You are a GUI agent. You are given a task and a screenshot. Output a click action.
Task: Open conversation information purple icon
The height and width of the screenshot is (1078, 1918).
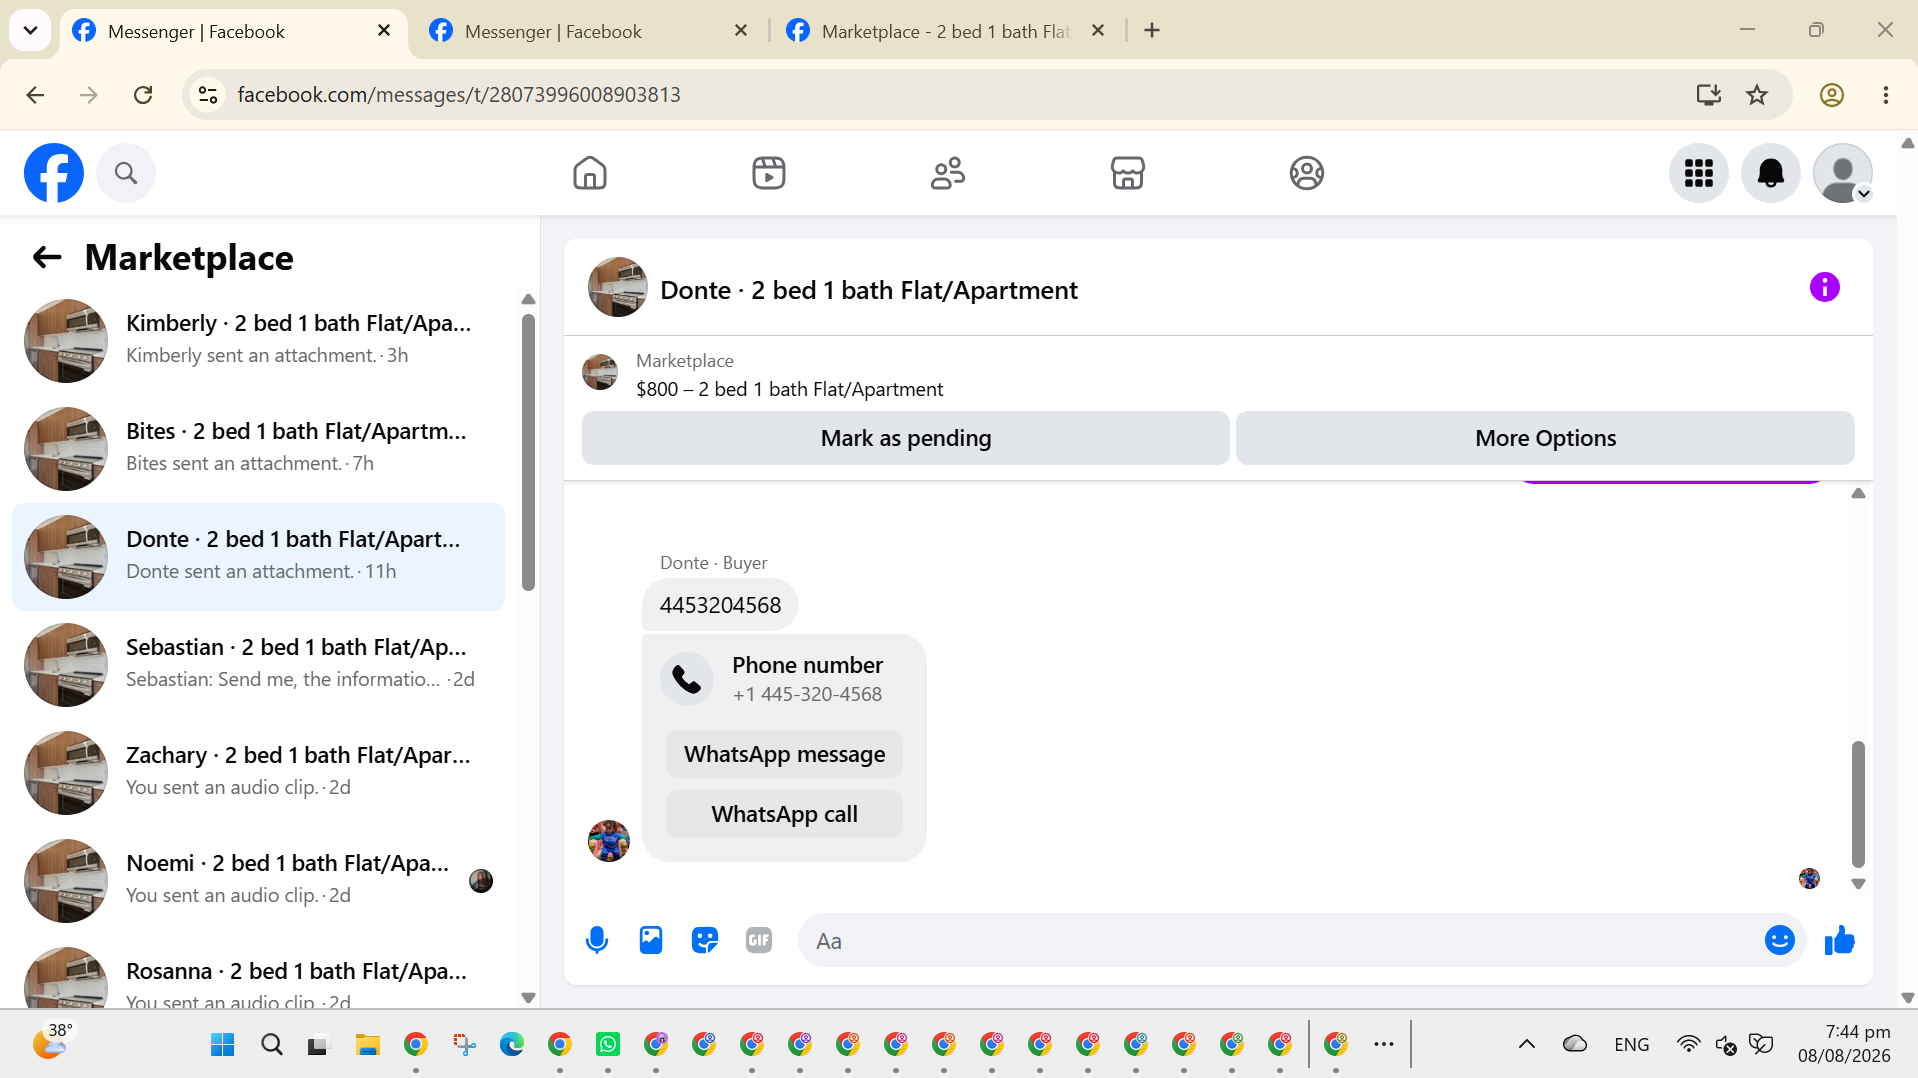(x=1825, y=288)
